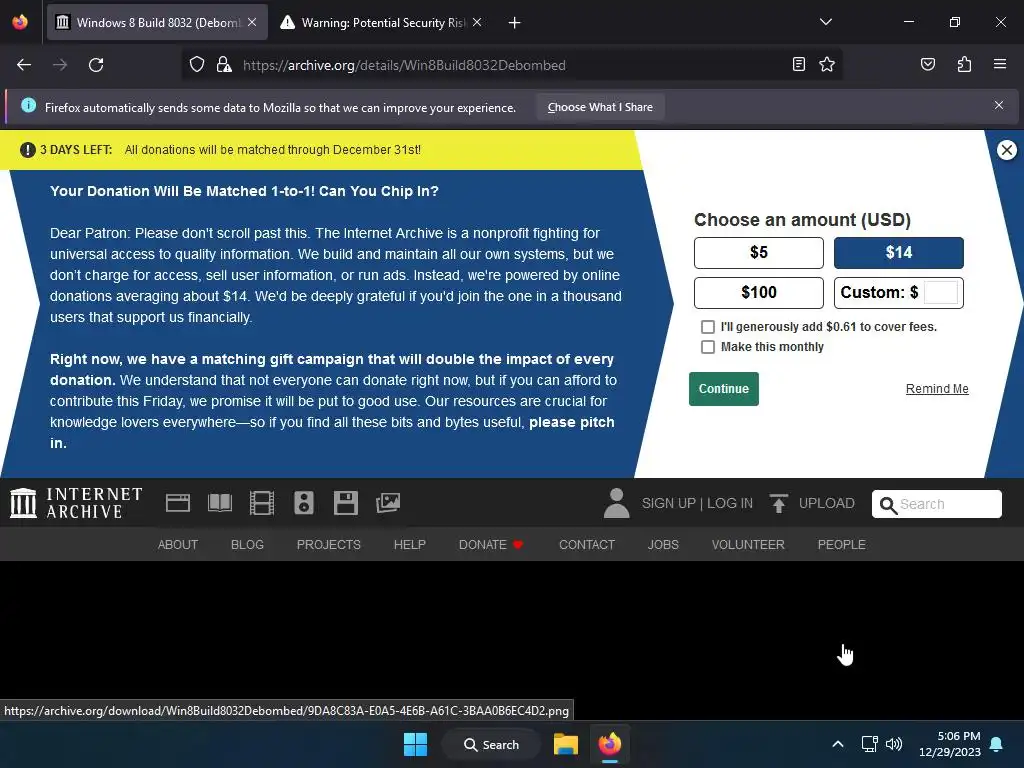
Task: Reload the current page
Action: 96,65
